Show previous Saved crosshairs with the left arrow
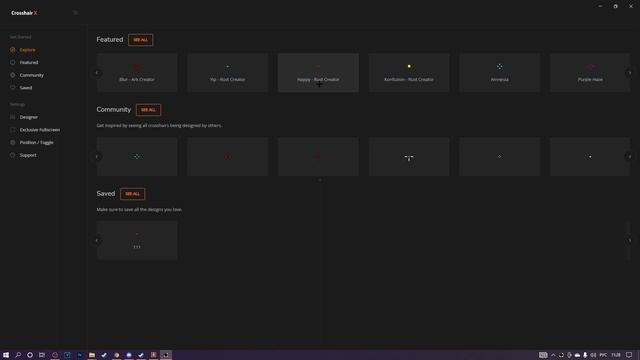 point(97,240)
